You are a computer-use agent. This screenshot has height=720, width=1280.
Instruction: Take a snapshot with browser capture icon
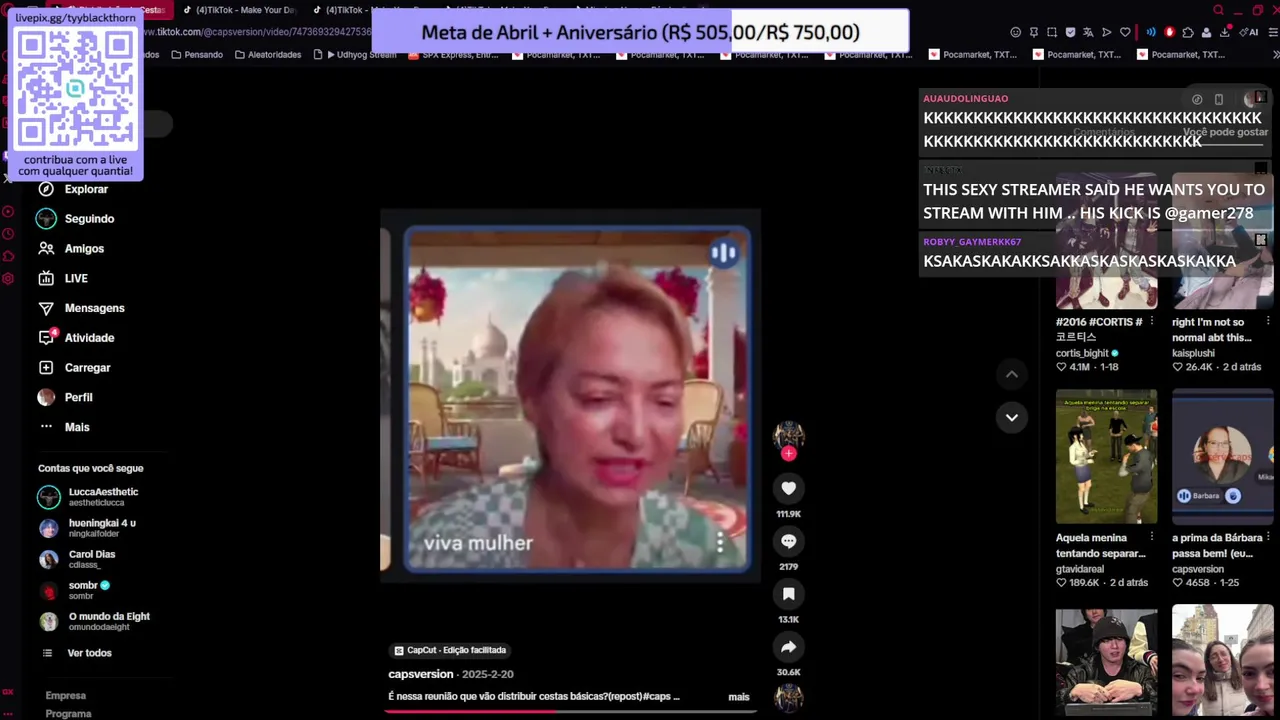tap(1052, 32)
